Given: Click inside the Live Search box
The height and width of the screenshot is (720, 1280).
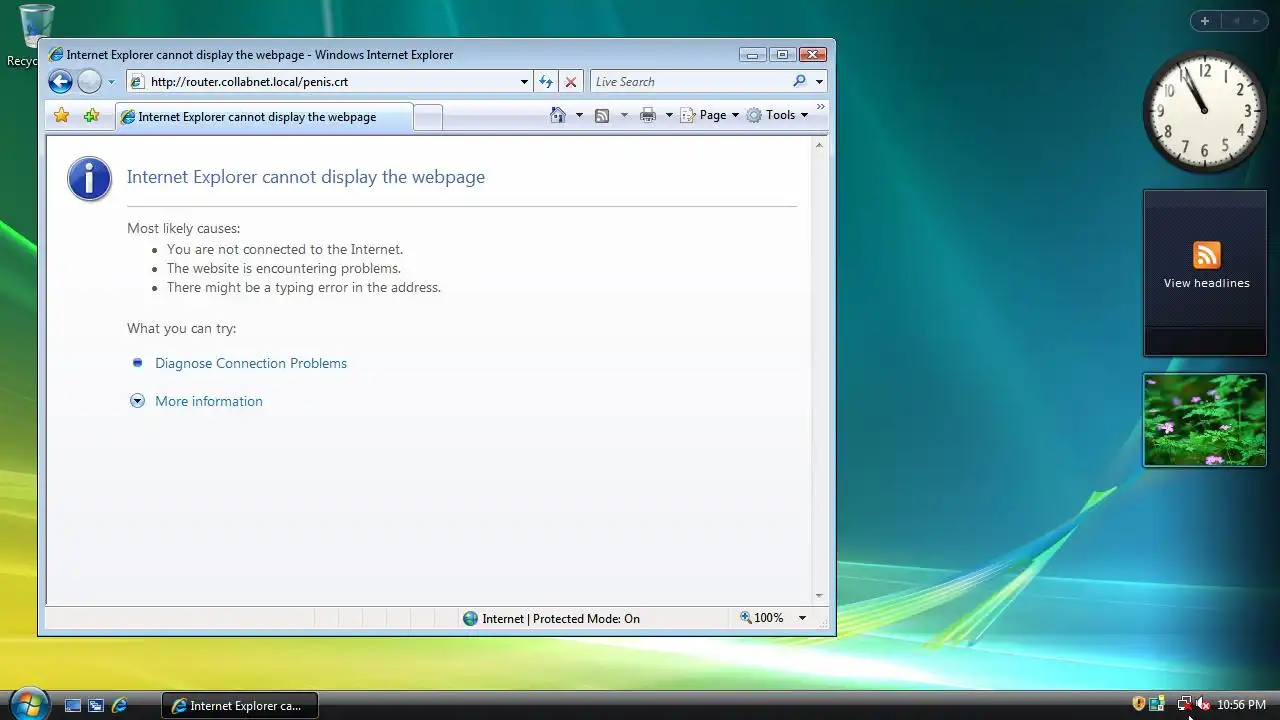Looking at the screenshot, I should tap(688, 82).
